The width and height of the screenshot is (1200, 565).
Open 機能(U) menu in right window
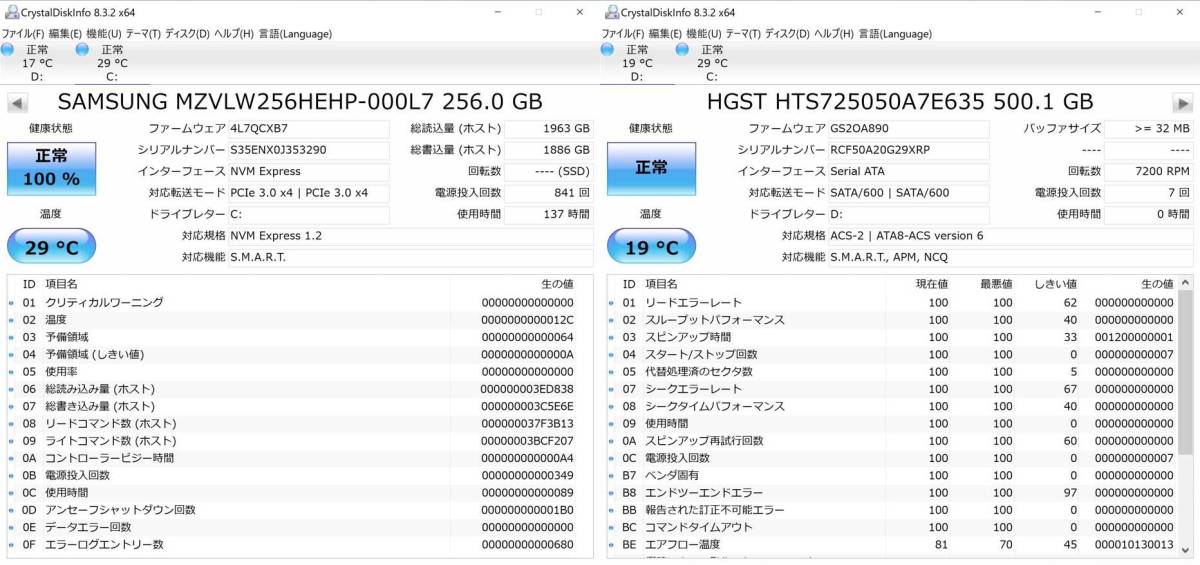(704, 33)
